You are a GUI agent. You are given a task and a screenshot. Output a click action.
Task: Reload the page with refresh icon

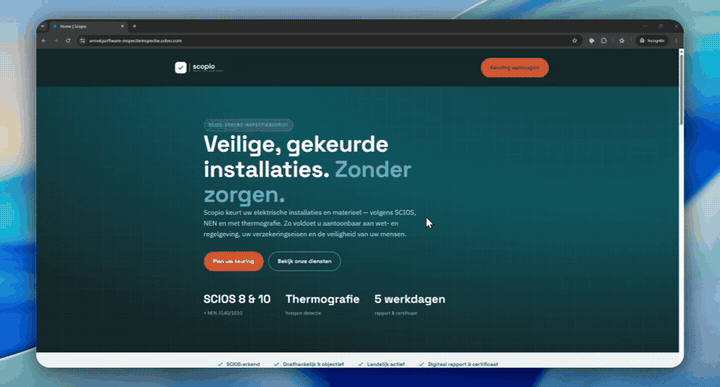tap(68, 41)
